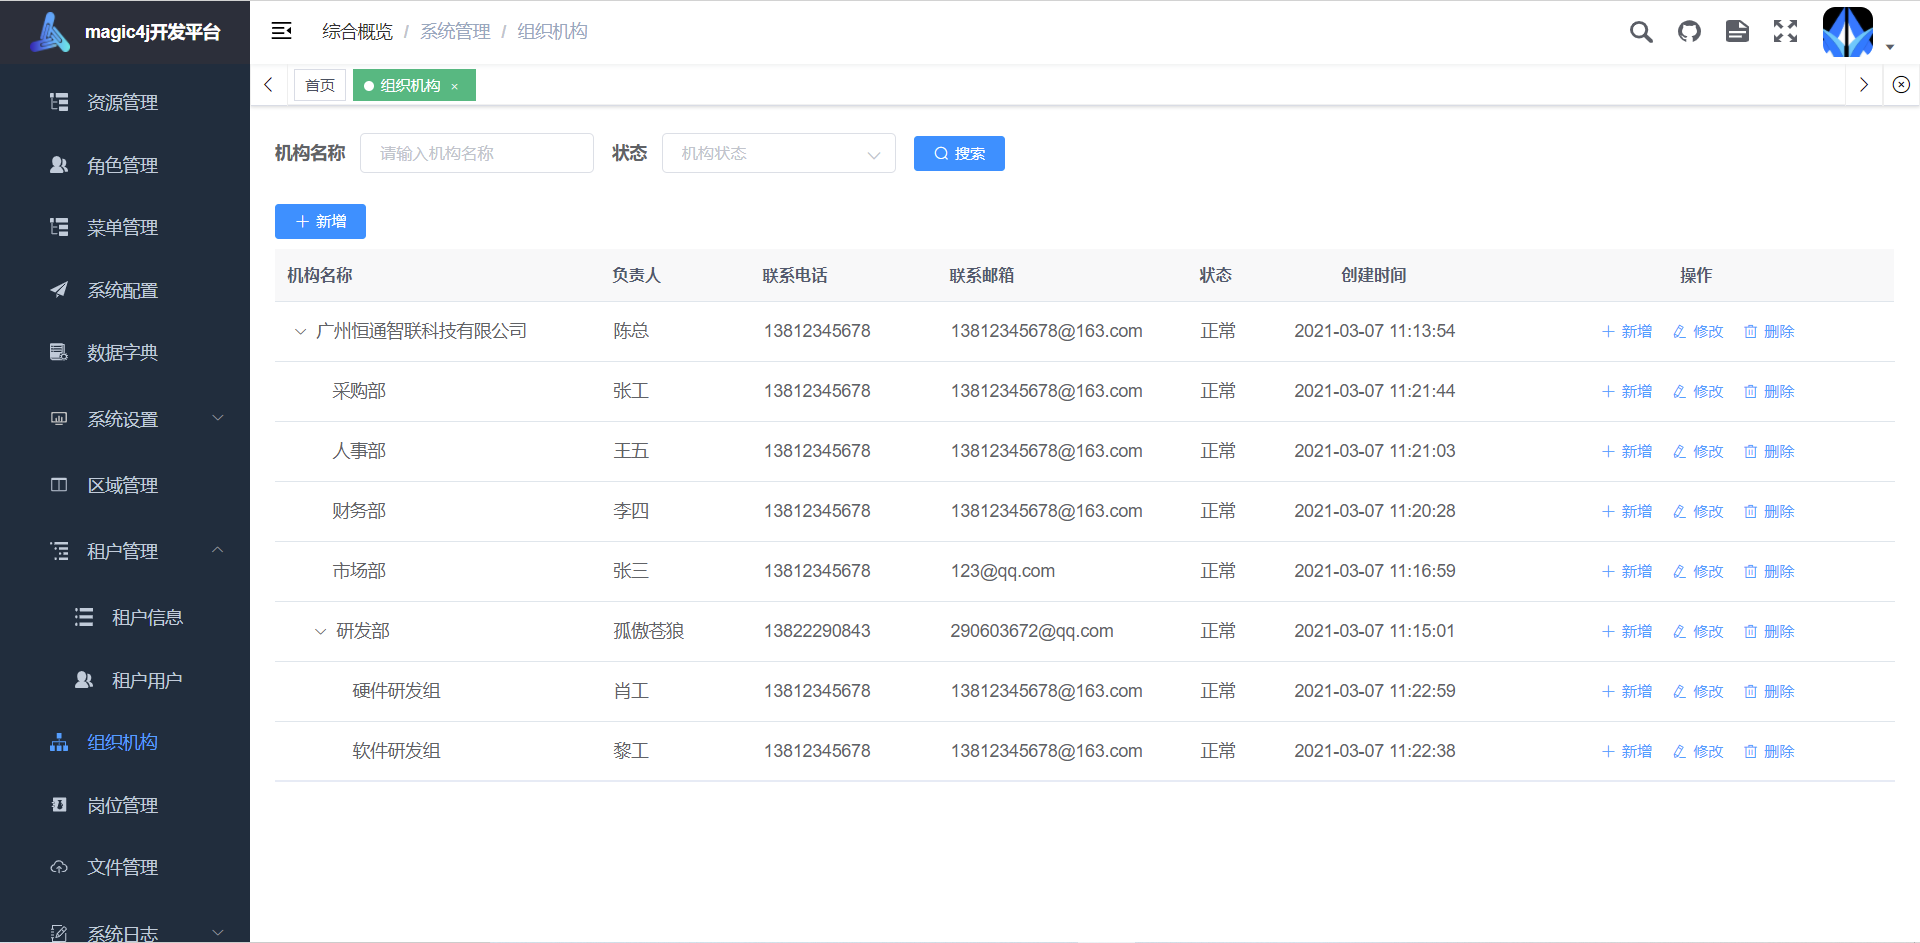Open the documentation icon in header
This screenshot has height=943, width=1920.
(x=1737, y=32)
